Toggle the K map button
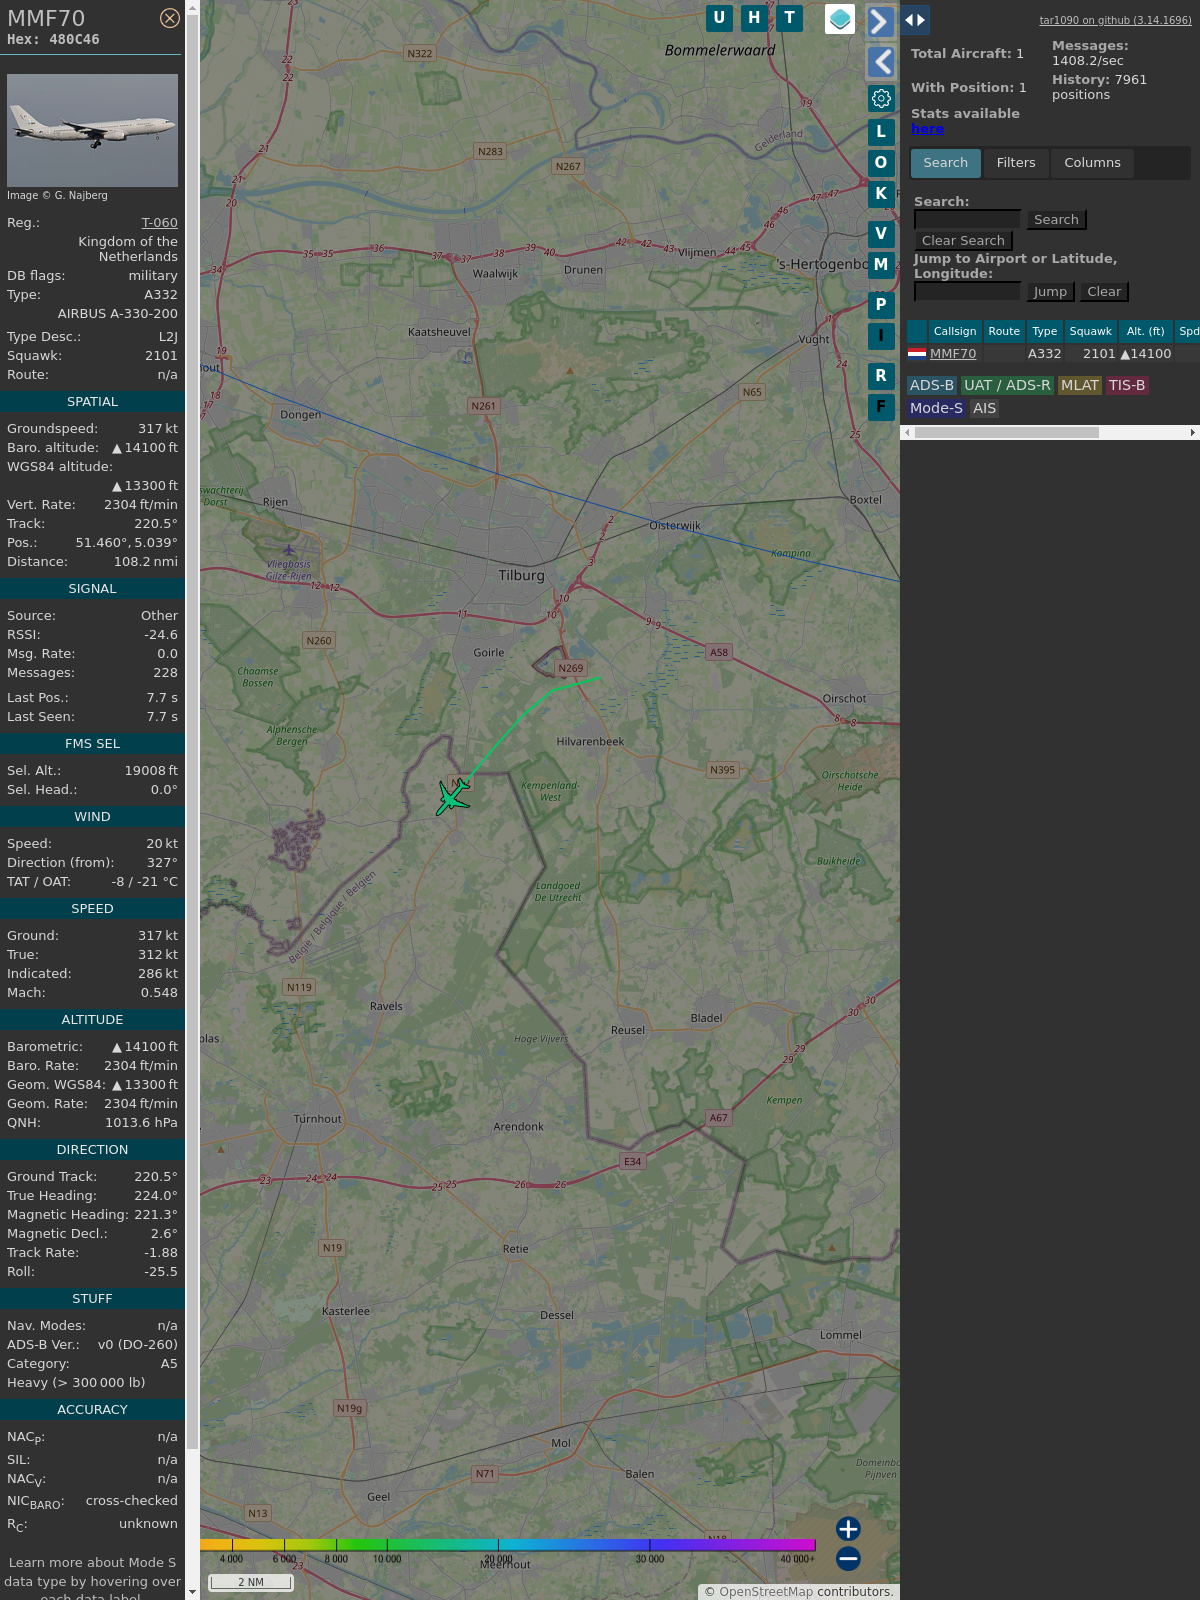This screenshot has width=1200, height=1600. click(881, 194)
